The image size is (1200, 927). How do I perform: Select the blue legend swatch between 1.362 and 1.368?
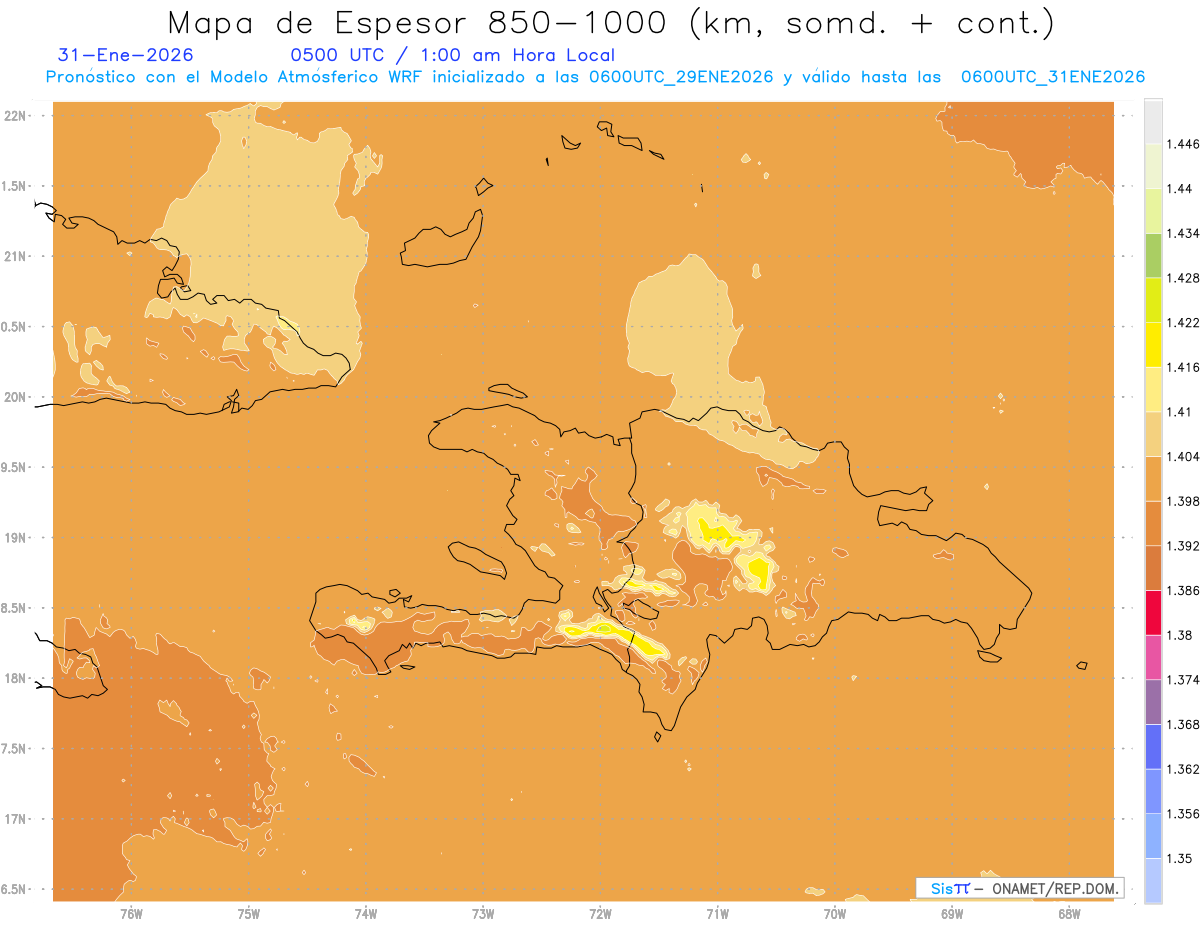click(x=1153, y=746)
